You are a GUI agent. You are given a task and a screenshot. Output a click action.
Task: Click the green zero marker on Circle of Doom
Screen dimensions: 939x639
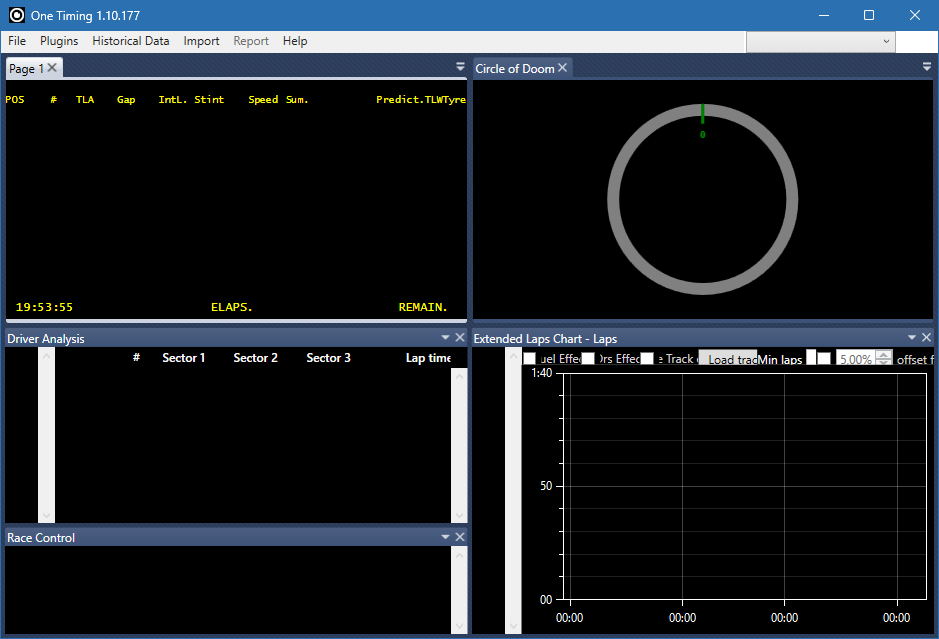point(702,115)
